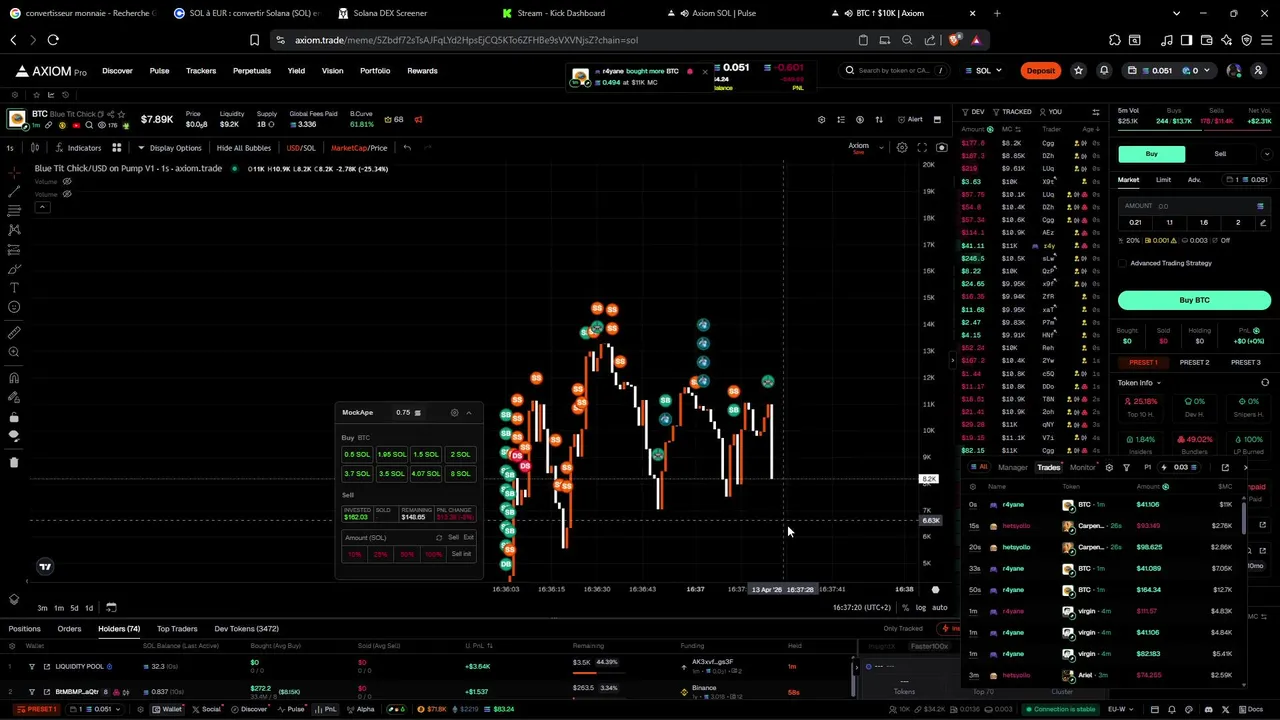Toggle USD/SOL currency display
Viewport: 1280px width, 720px height.
(x=301, y=148)
